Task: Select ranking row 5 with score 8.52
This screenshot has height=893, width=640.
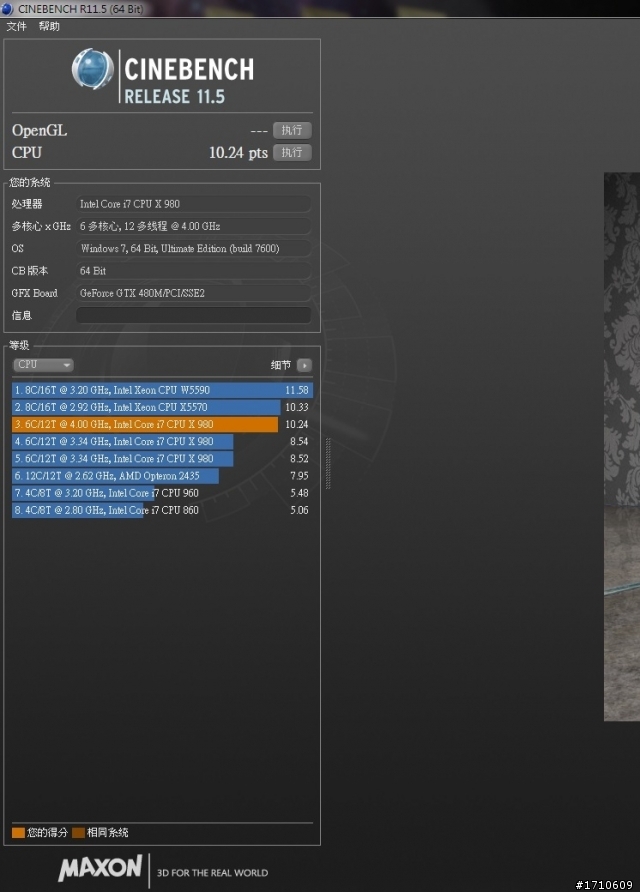Action: (162, 458)
